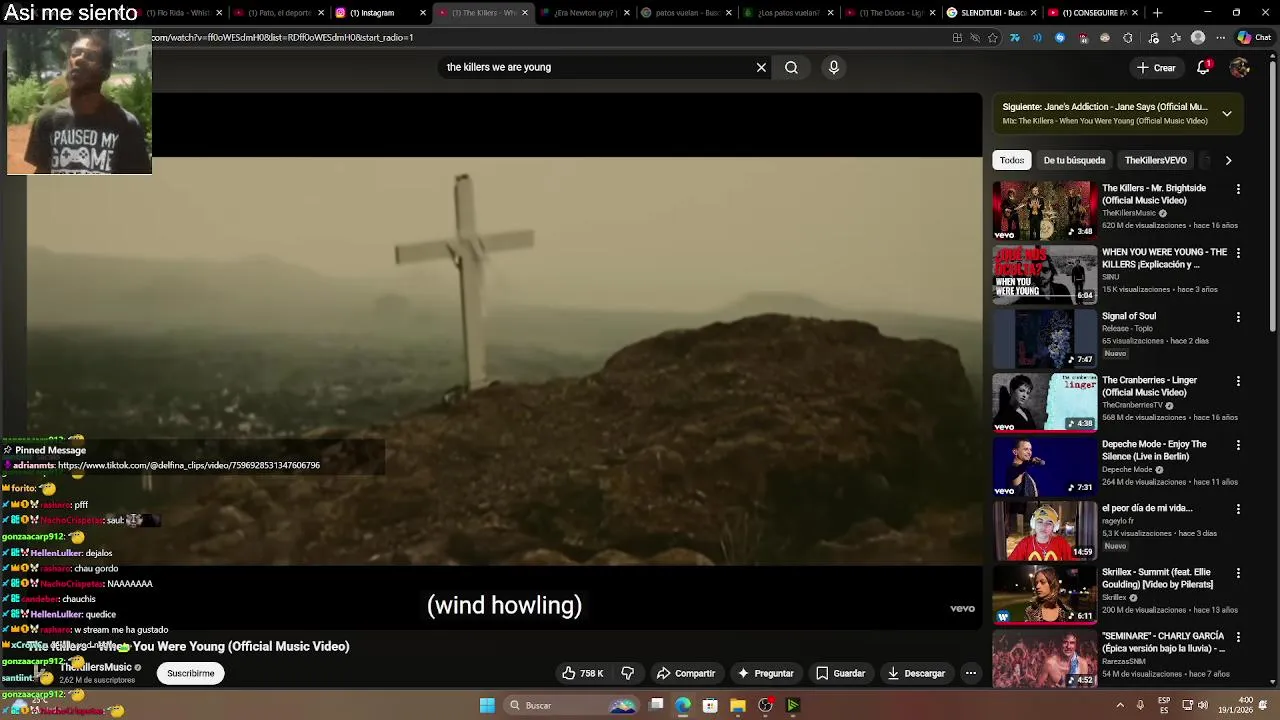Expand the up next playlist panel

1227,113
